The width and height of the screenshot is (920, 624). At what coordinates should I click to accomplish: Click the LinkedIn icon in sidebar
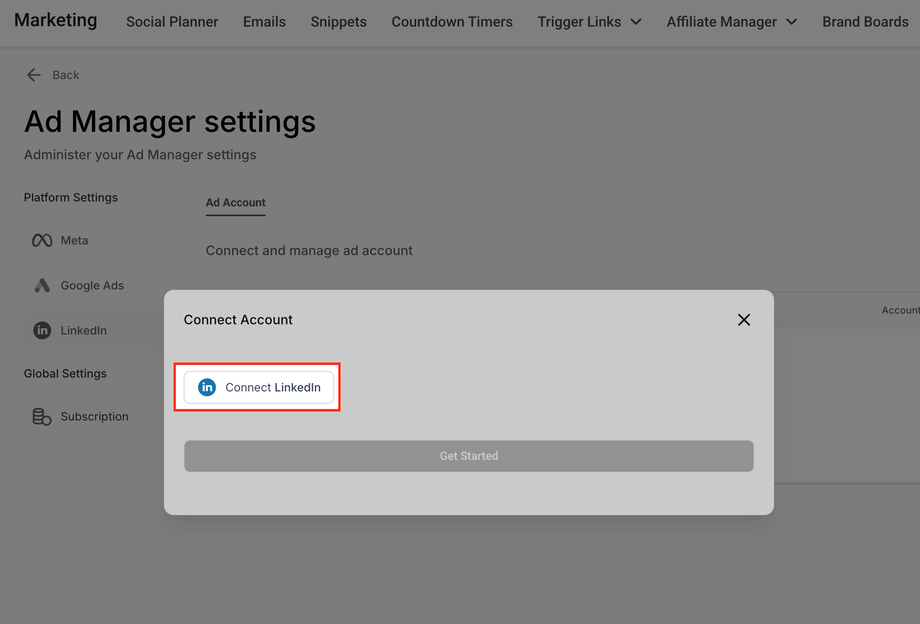coord(42,330)
